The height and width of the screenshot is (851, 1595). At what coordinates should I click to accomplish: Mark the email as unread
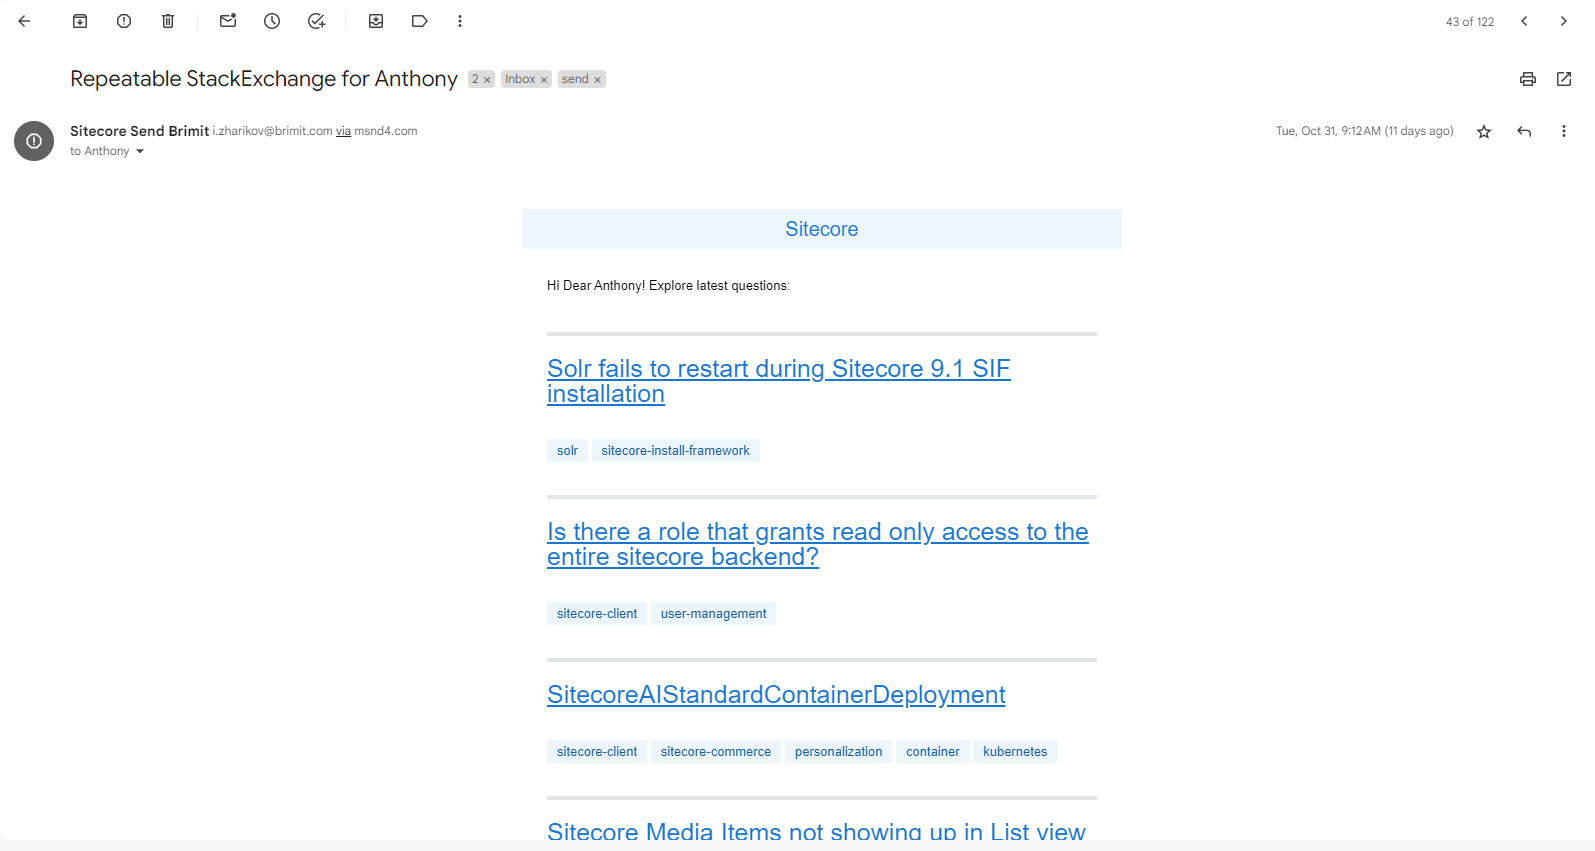tap(228, 21)
